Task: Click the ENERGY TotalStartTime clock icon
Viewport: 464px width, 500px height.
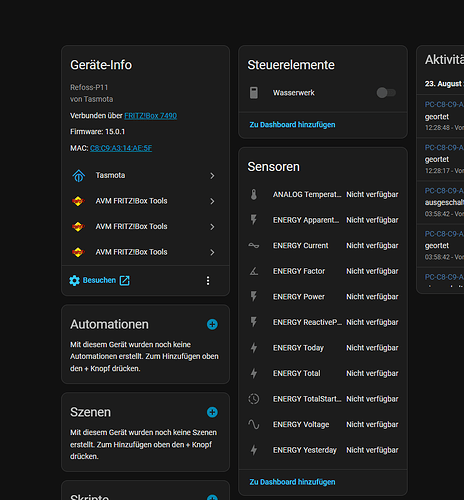Action: click(254, 399)
